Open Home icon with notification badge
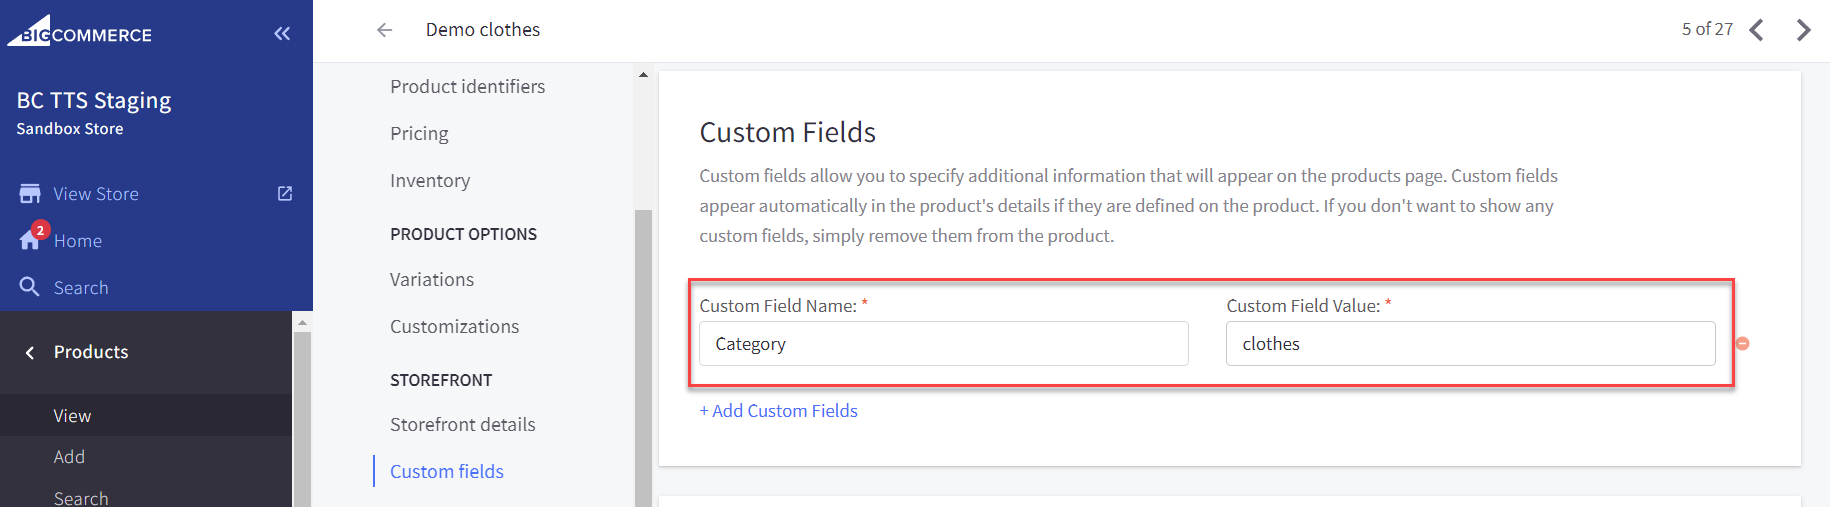Screen dimensions: 1830x507 point(31,239)
